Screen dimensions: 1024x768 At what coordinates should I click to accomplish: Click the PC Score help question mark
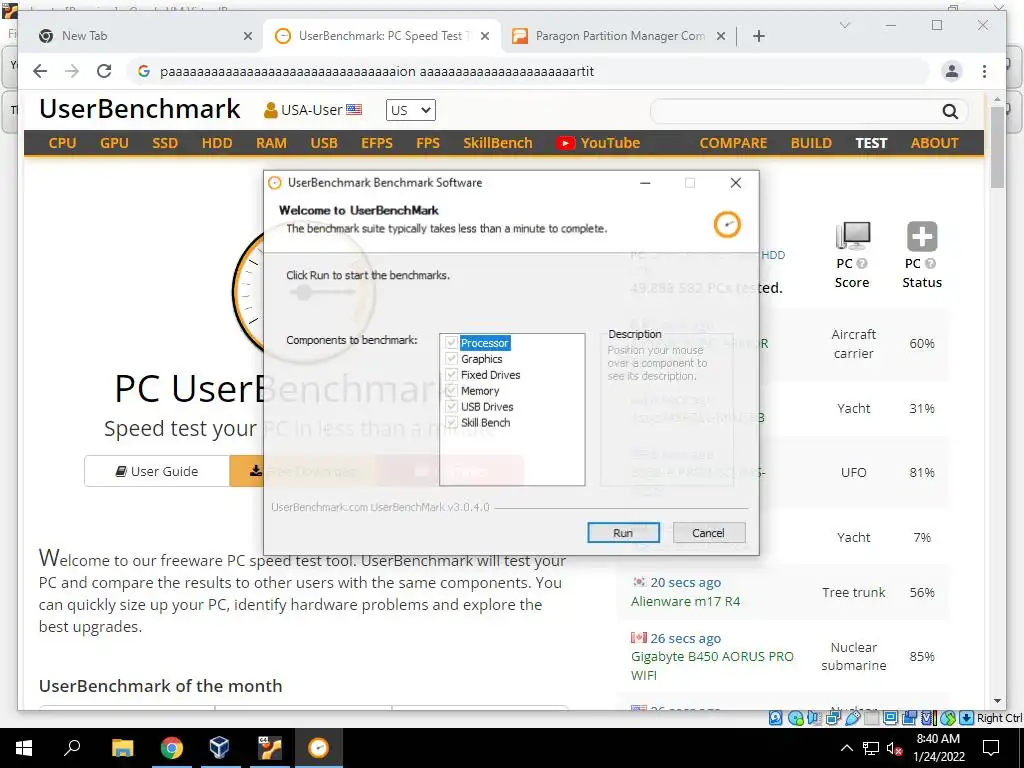point(862,264)
